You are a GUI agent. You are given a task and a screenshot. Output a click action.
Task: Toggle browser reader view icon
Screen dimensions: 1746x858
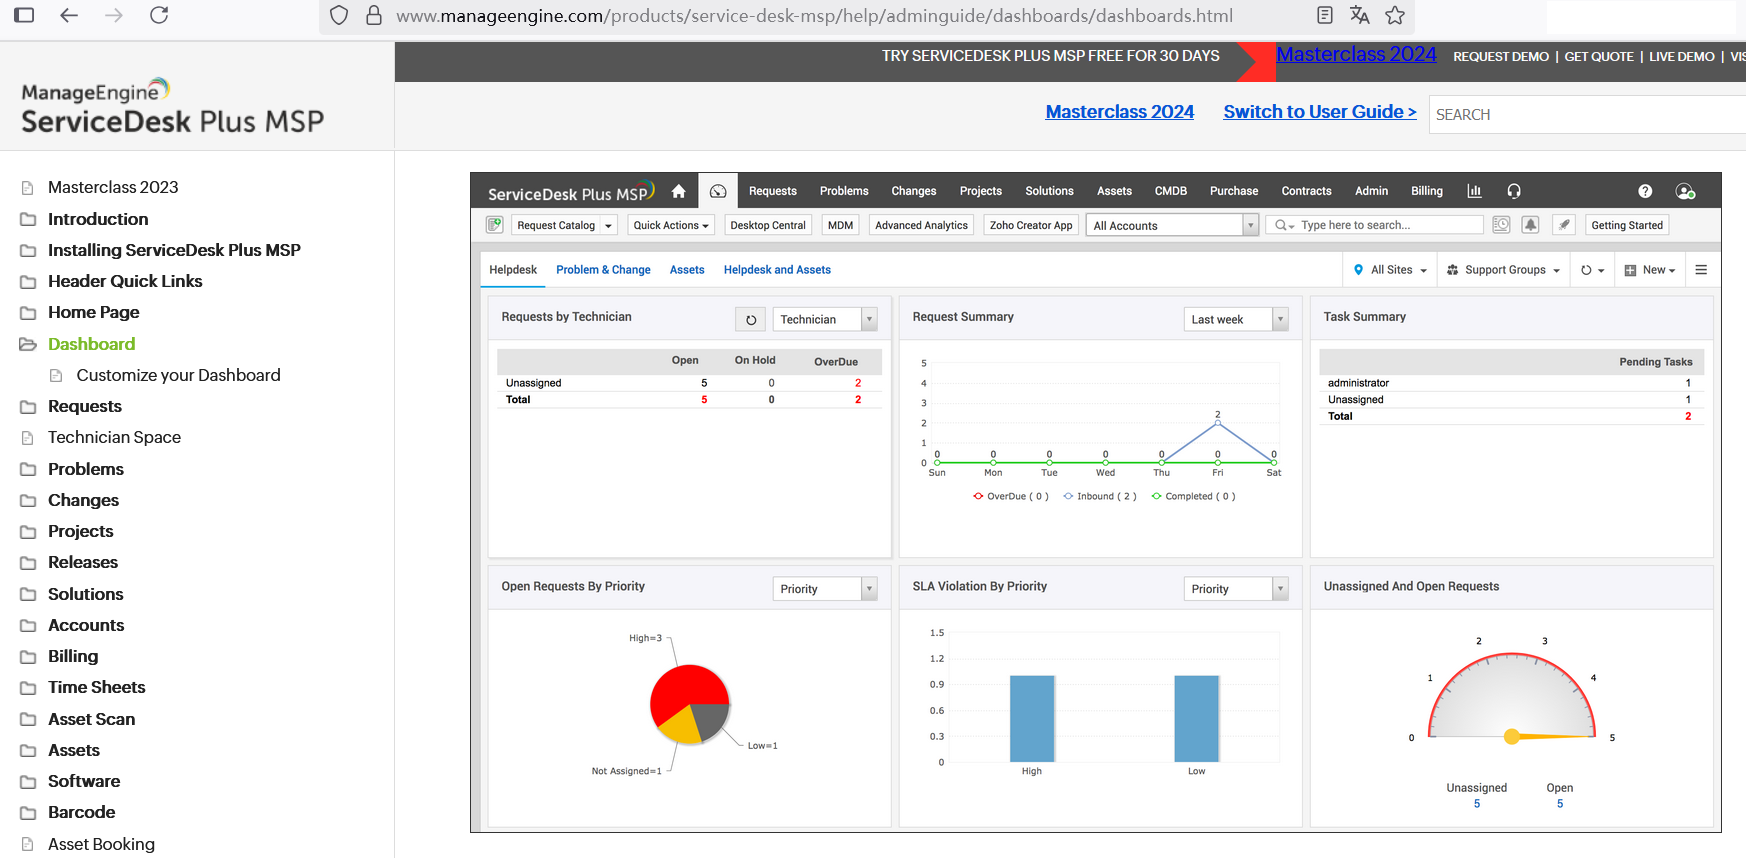[x=1325, y=15]
